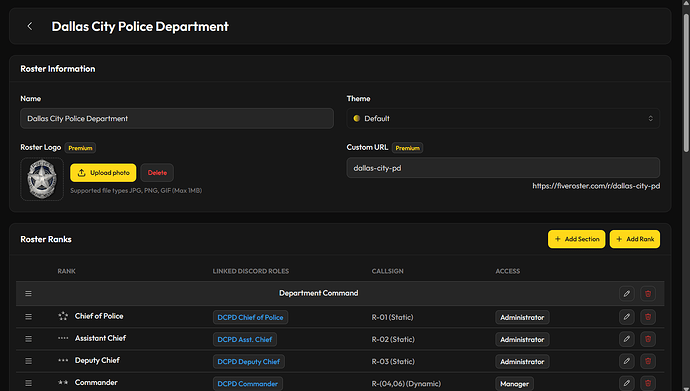Image resolution: width=690 pixels, height=391 pixels.
Task: Edit the Deputy Chief rank
Action: tap(627, 361)
